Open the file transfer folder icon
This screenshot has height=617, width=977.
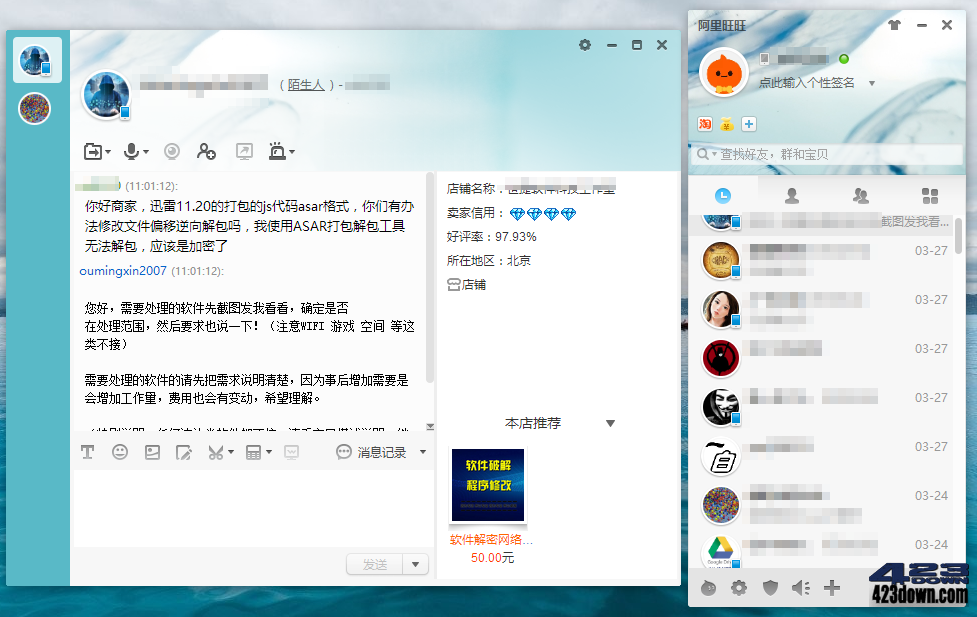coord(92,150)
